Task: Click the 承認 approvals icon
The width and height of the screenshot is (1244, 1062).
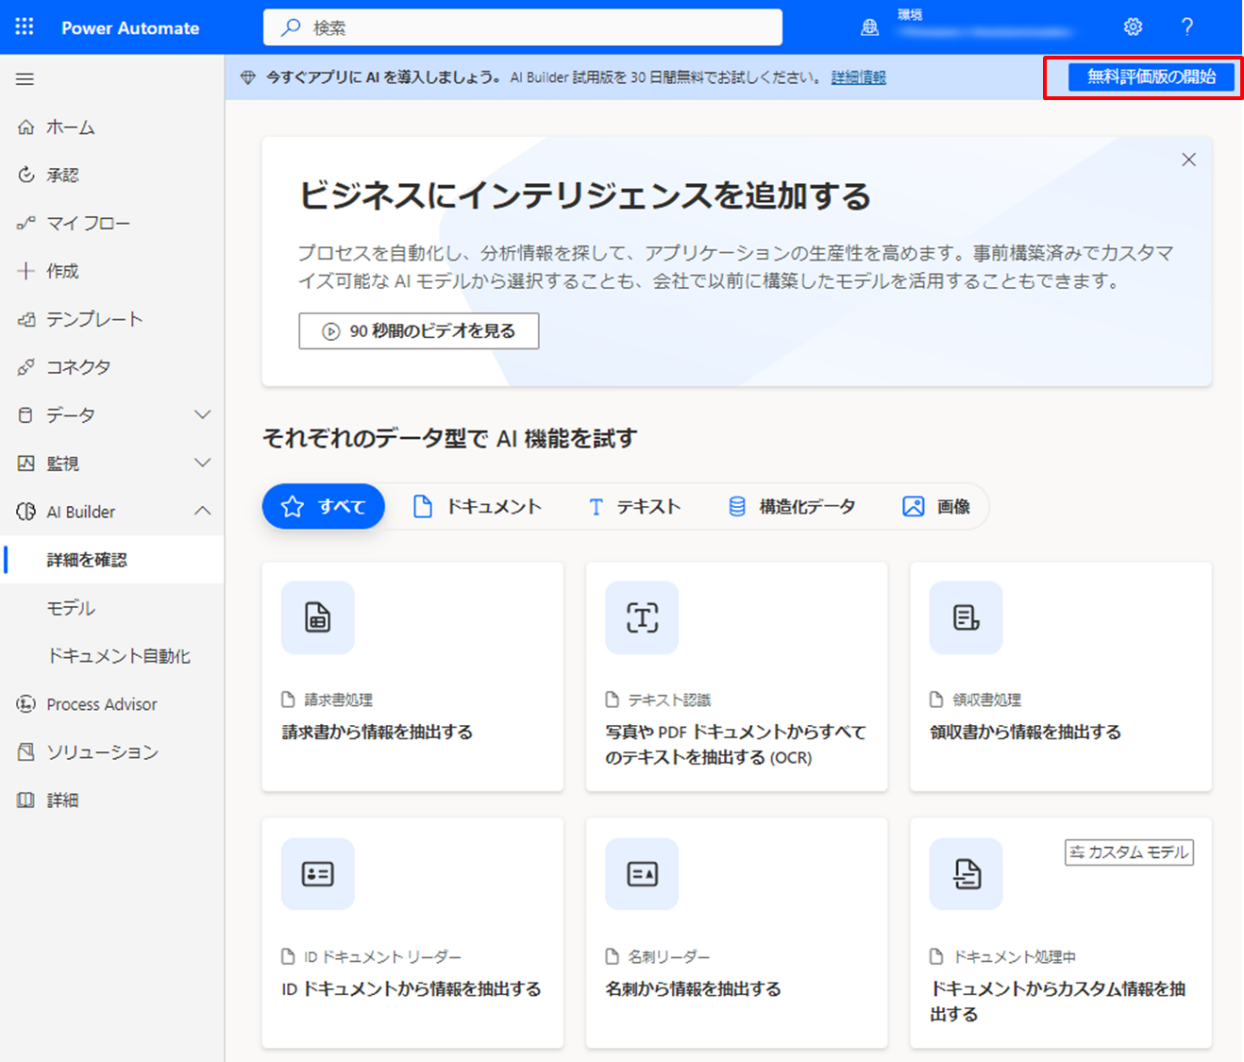Action: point(26,175)
